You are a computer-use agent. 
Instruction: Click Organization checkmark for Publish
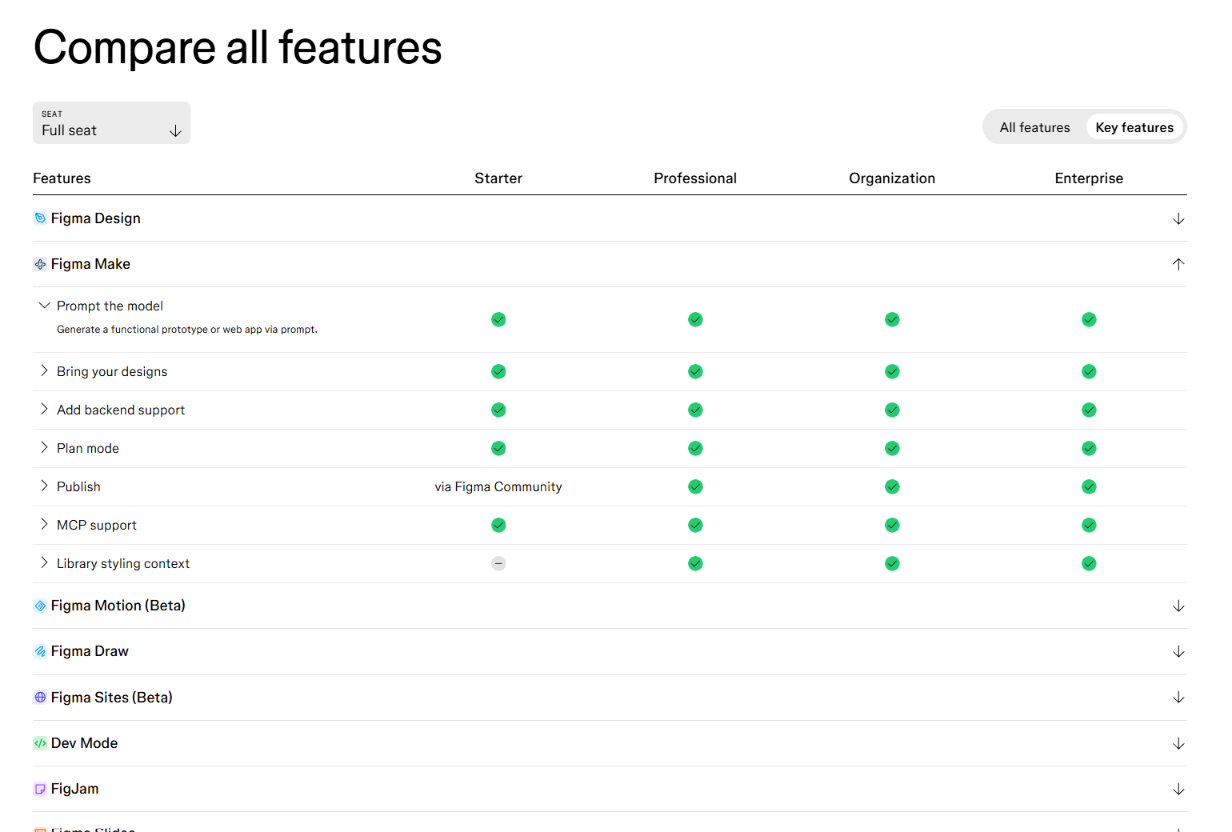coord(892,487)
